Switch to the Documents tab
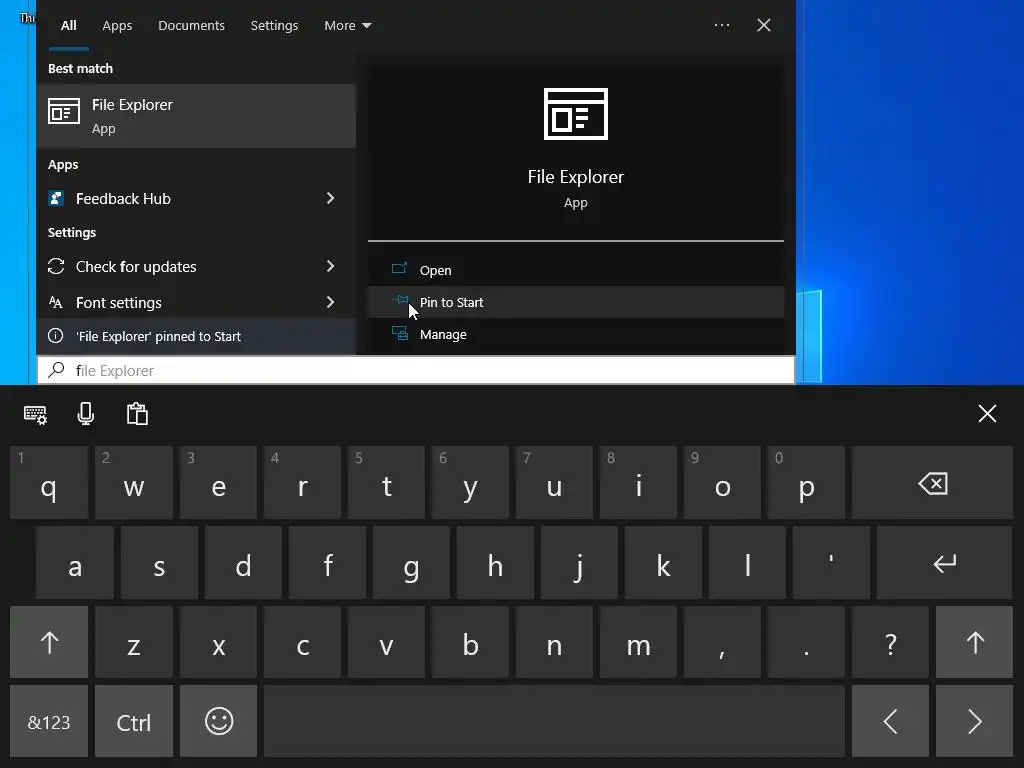 coord(191,25)
